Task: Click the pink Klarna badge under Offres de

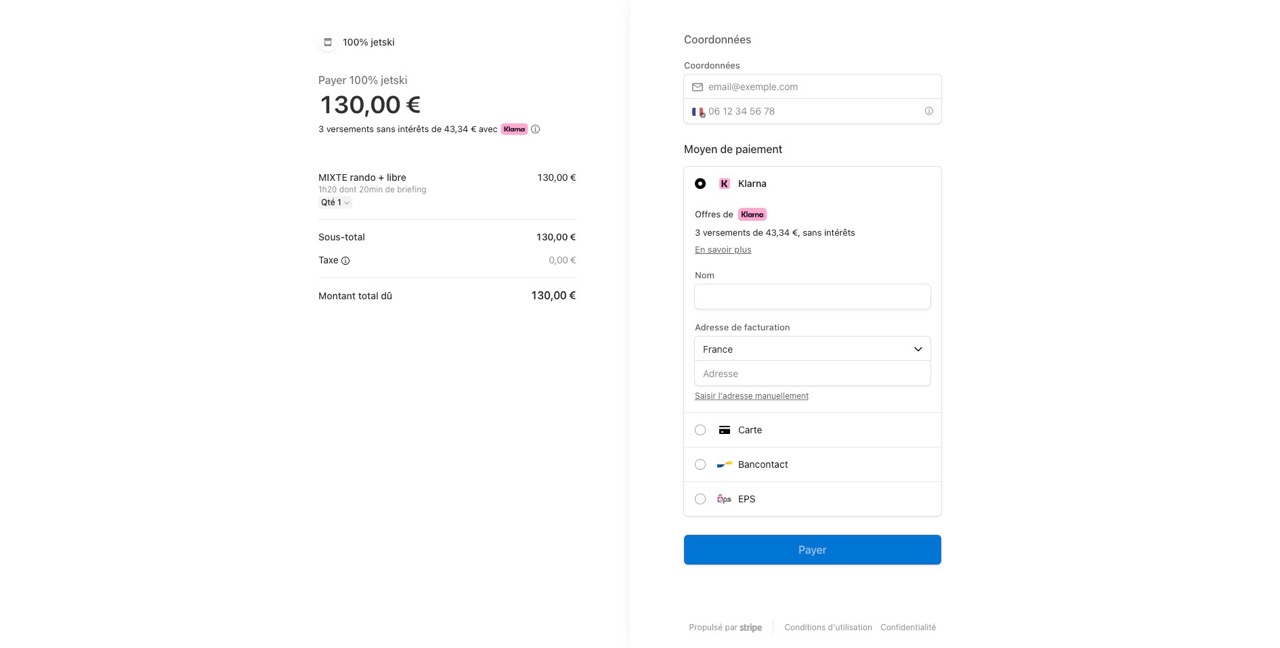Action: (752, 214)
